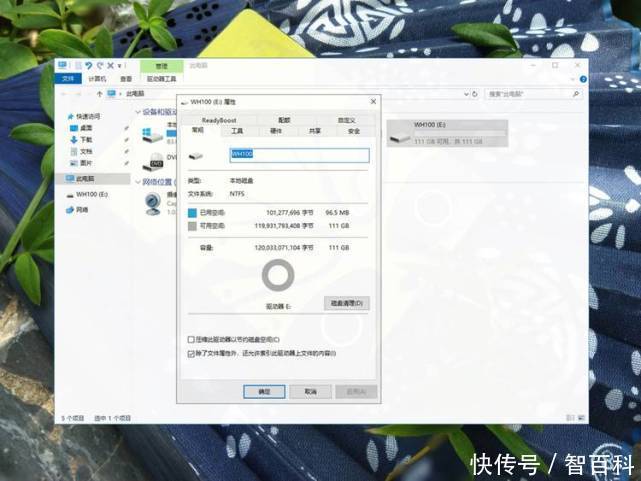Screen dimensions: 641x481
Task: Select the WH100 (E:) drive tile in the main pane
Action: [x=447, y=133]
